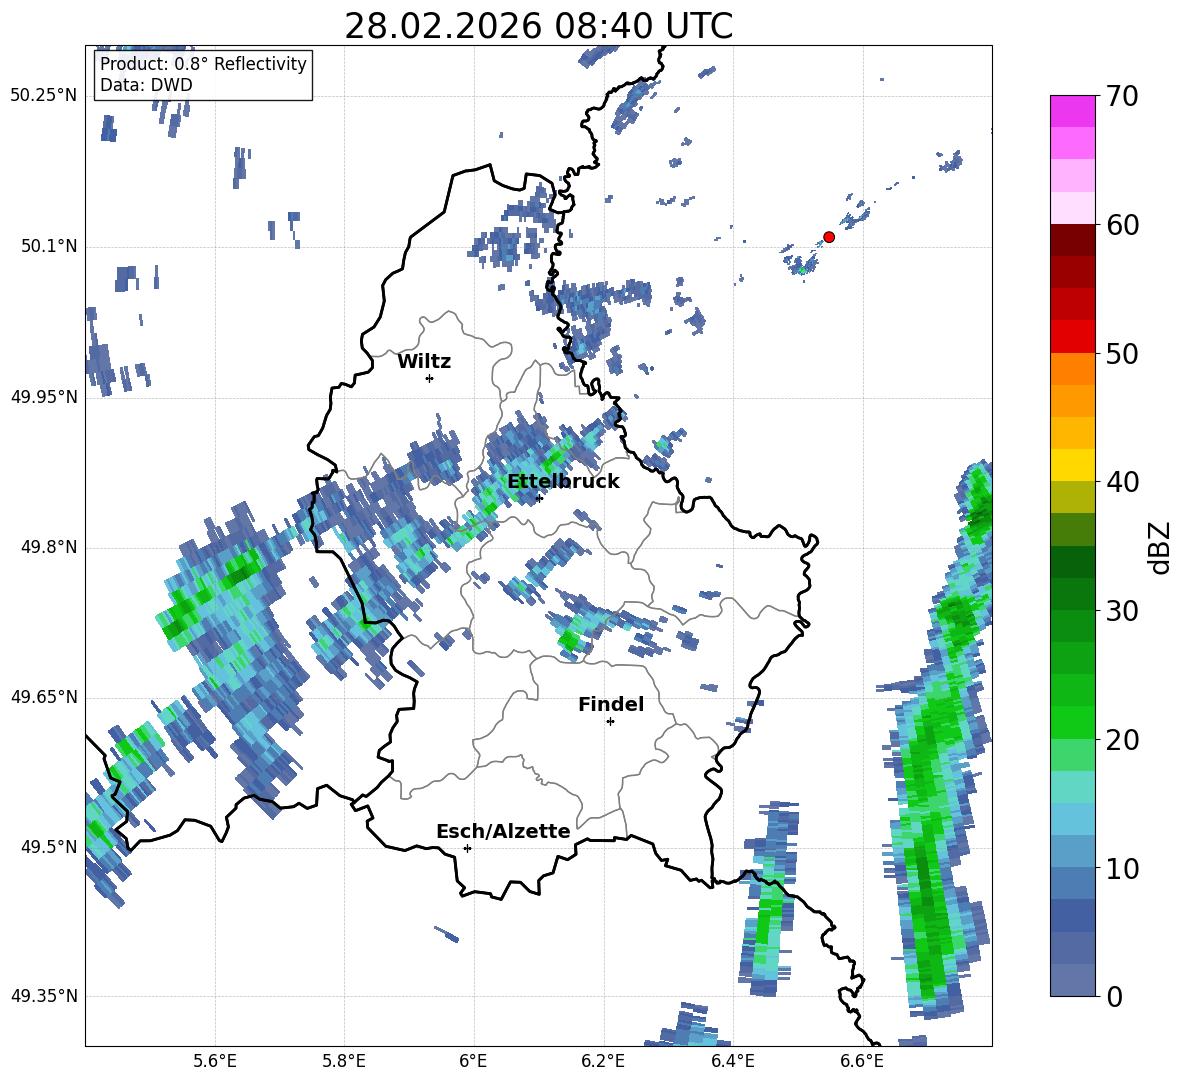This screenshot has height=1081, width=1184.
Task: Click the Wiltz station cross marker
Action: coord(430,378)
